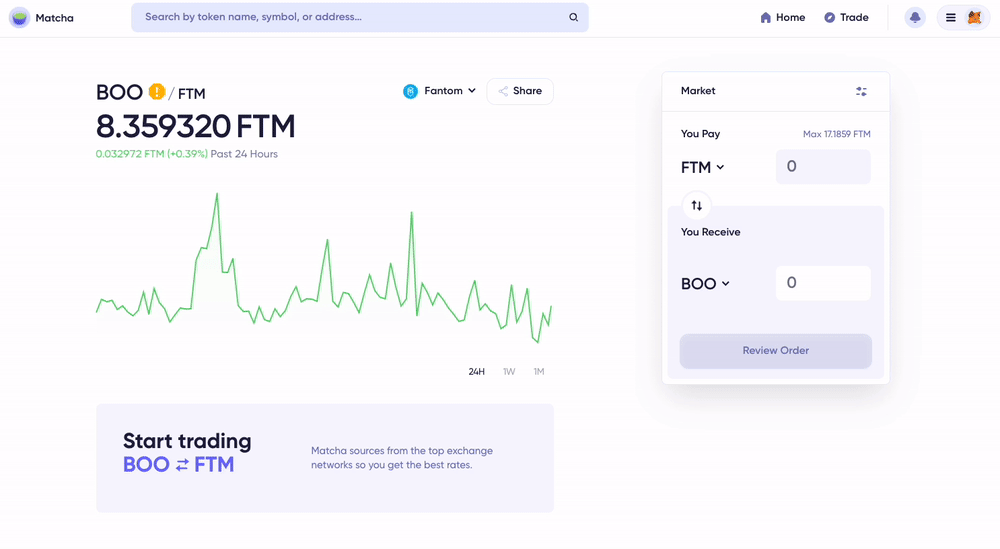Click the search magnifier icon
1000x549 pixels.
coord(573,17)
